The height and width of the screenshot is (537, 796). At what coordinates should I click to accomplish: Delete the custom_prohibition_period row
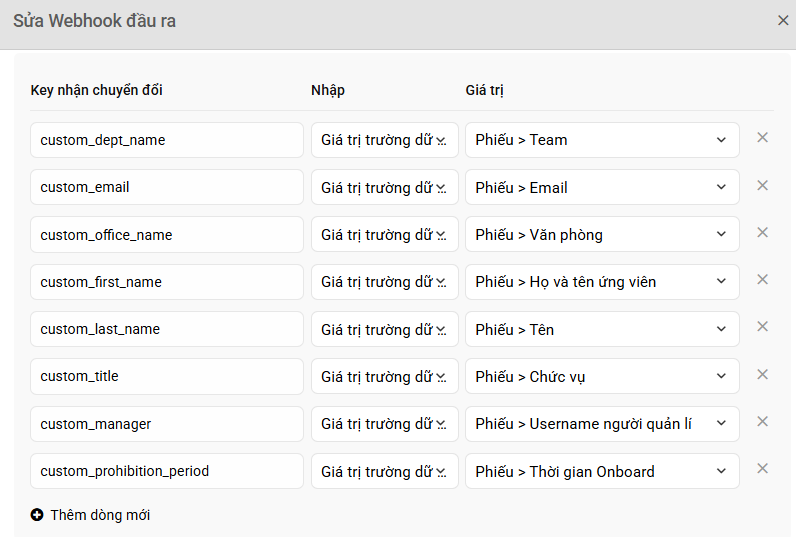point(762,468)
